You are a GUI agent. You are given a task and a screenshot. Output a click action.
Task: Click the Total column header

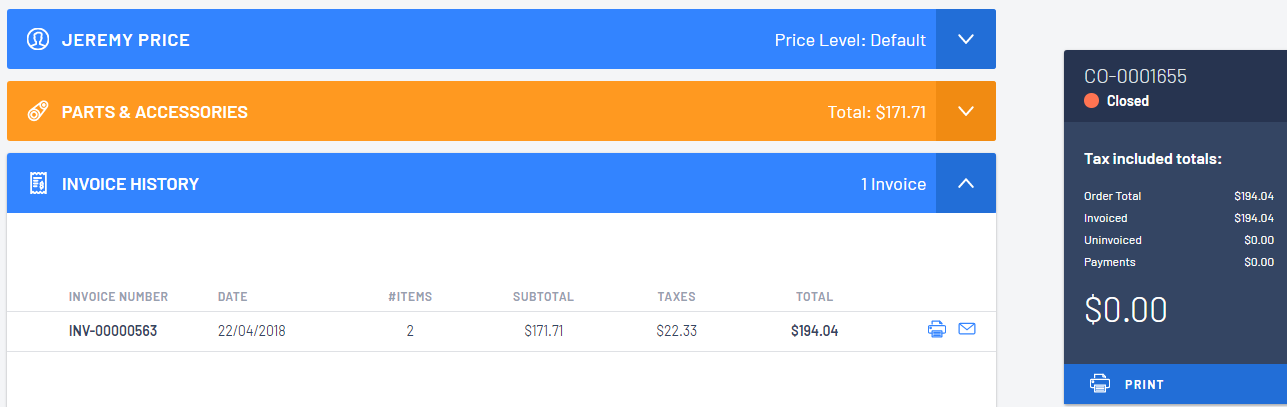[x=814, y=297]
